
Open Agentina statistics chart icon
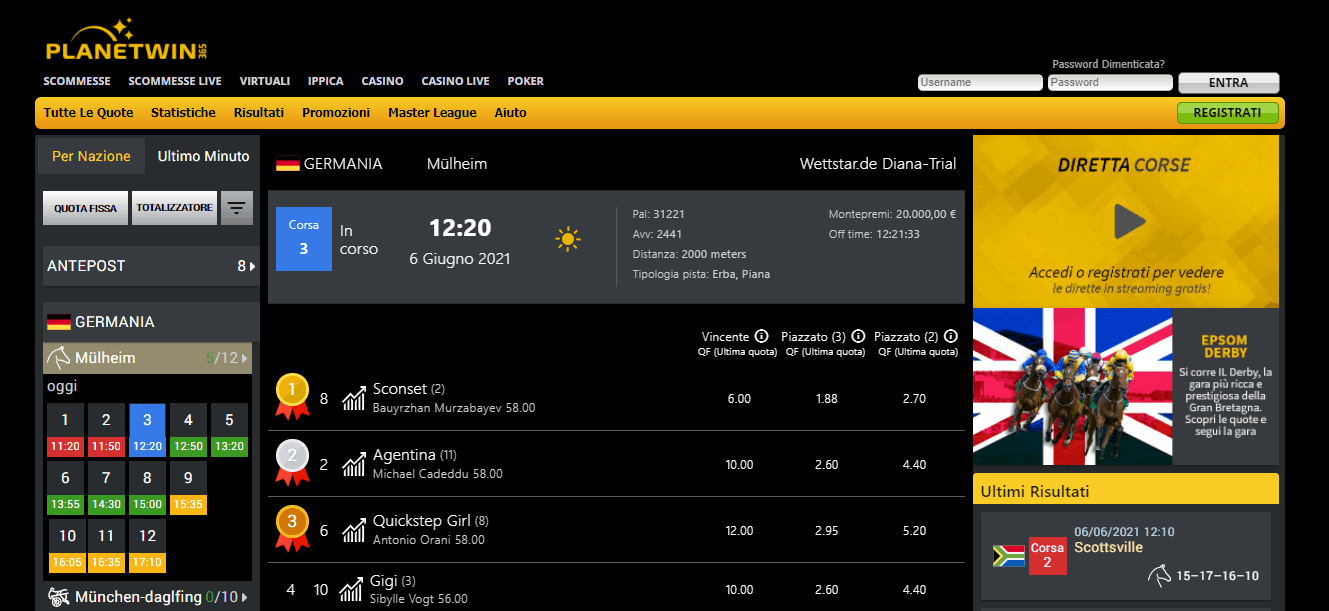point(353,464)
